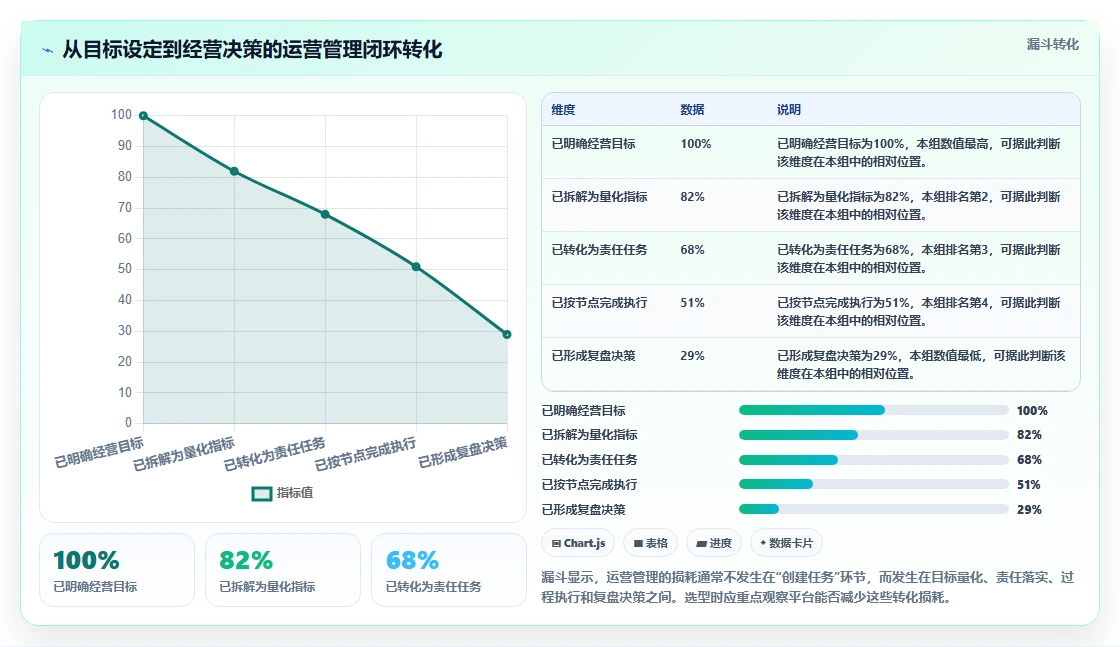Click the 51% value beside progress bar

click(x=1029, y=484)
